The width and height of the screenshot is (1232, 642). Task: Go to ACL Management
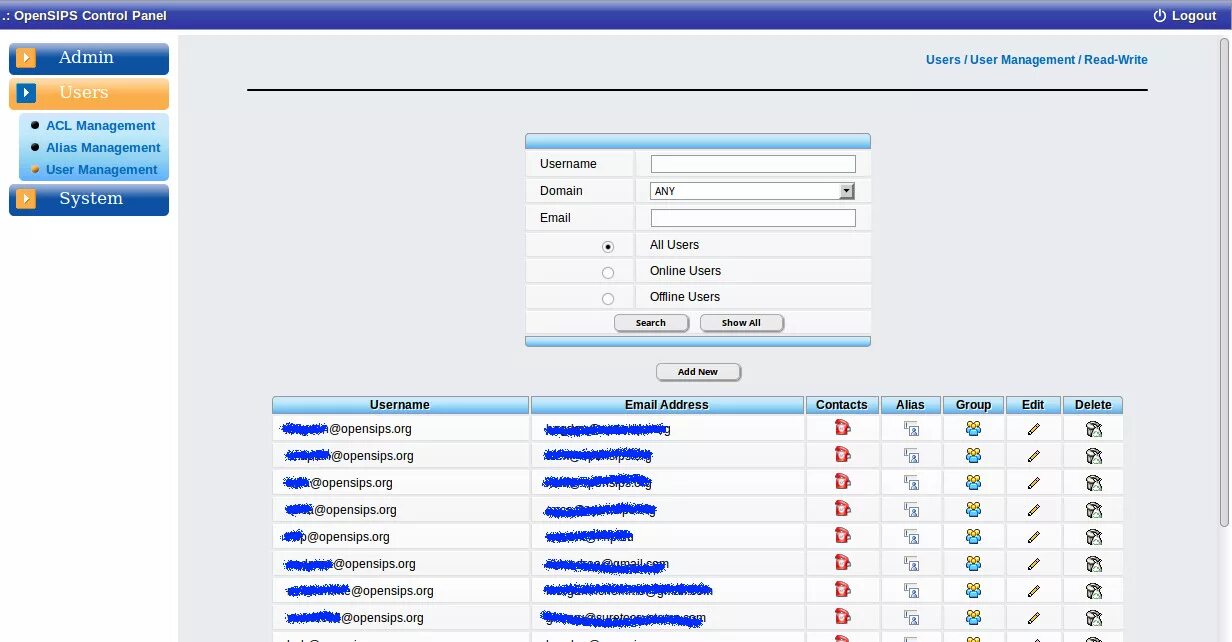pos(100,126)
